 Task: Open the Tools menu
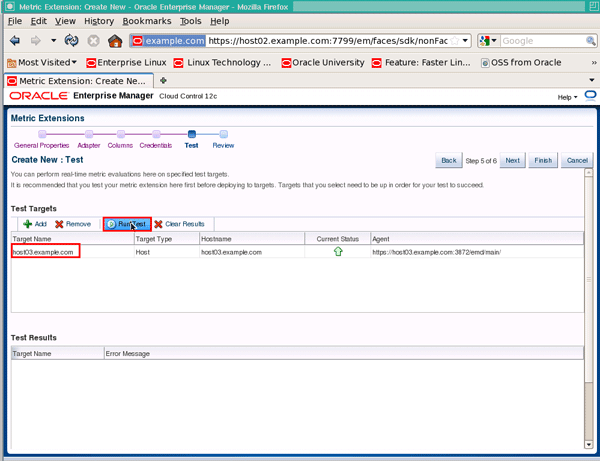point(191,21)
